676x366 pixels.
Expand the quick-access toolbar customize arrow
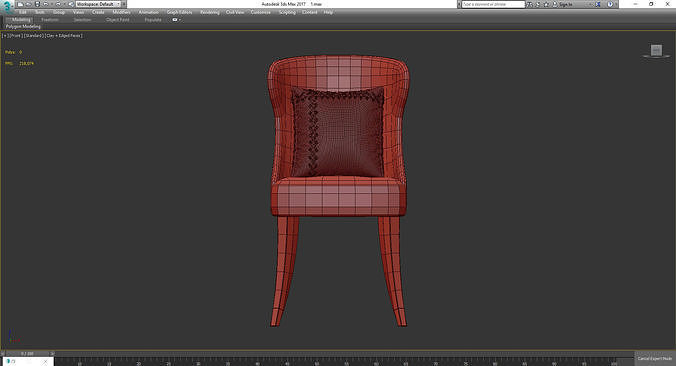click(124, 4)
